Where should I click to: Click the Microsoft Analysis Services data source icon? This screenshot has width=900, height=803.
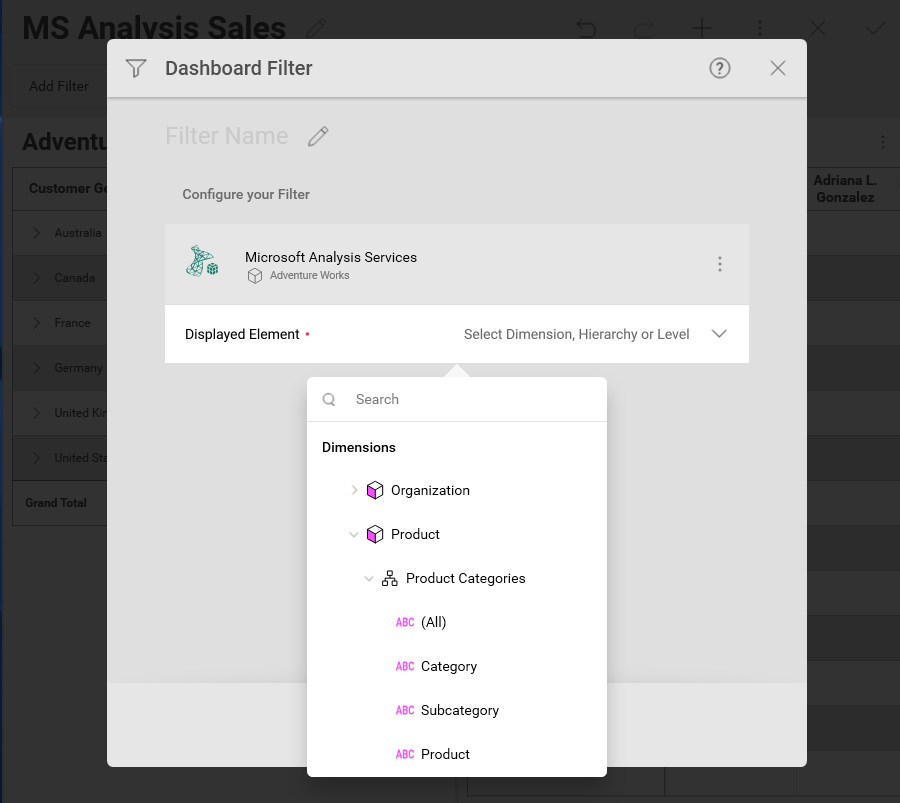coord(202,262)
